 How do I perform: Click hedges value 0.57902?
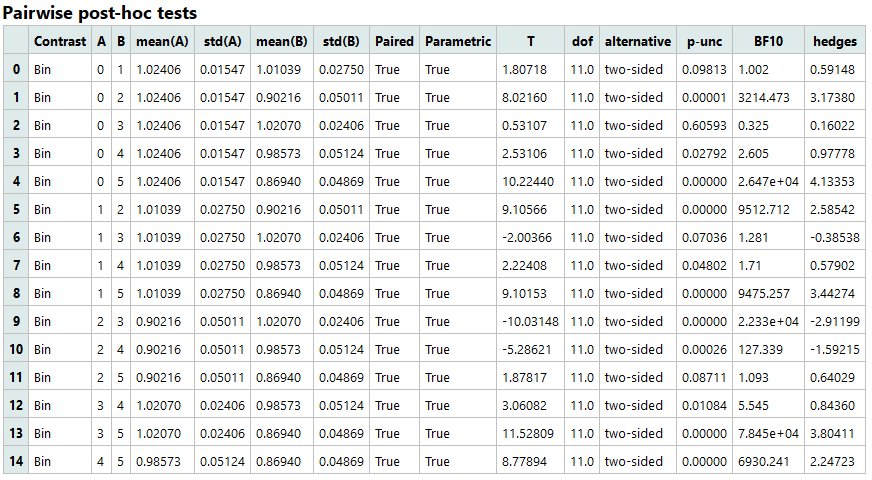832,265
